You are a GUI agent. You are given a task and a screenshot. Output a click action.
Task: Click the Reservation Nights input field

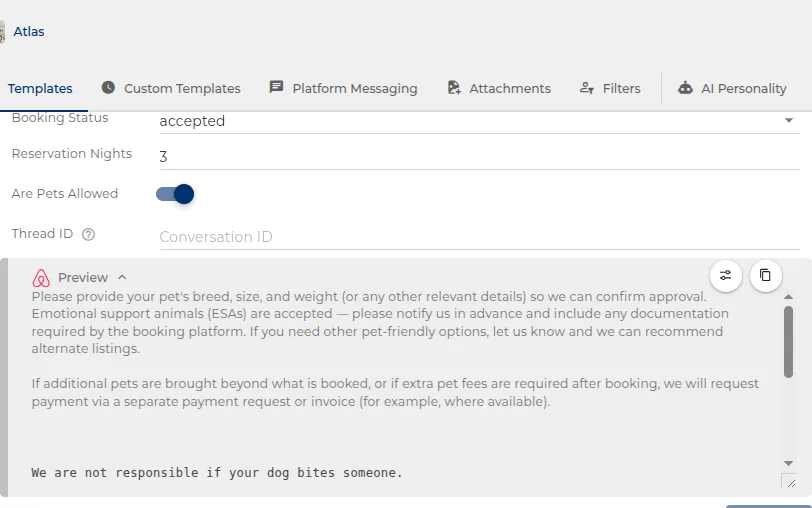point(480,156)
